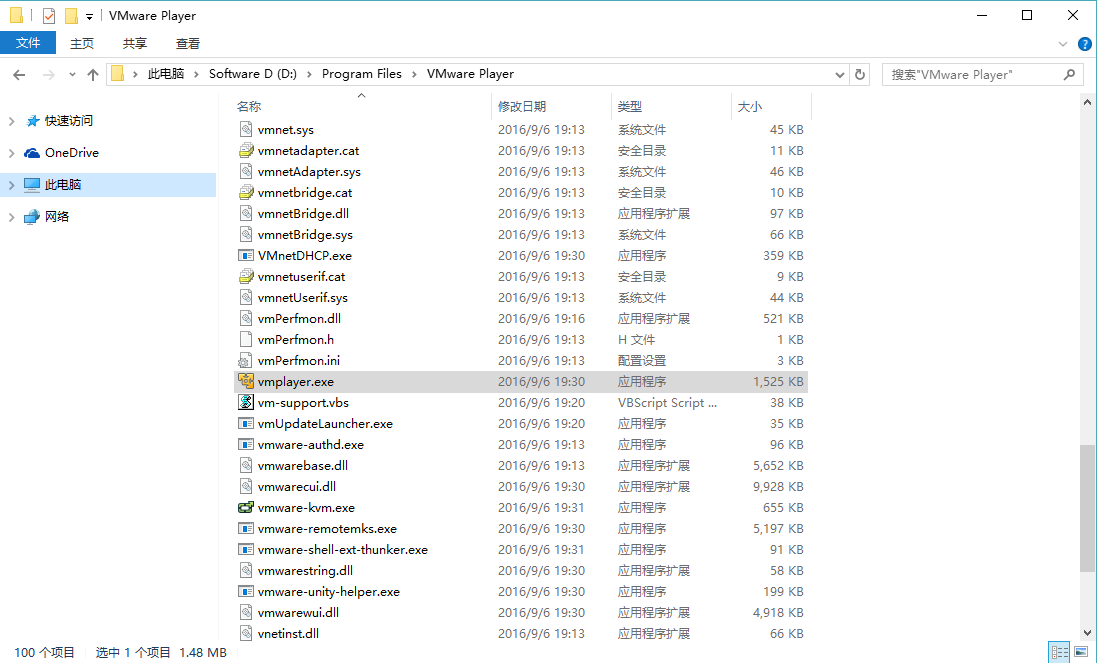Click Software D (D:) in address bar
1097x663 pixels.
(x=253, y=73)
